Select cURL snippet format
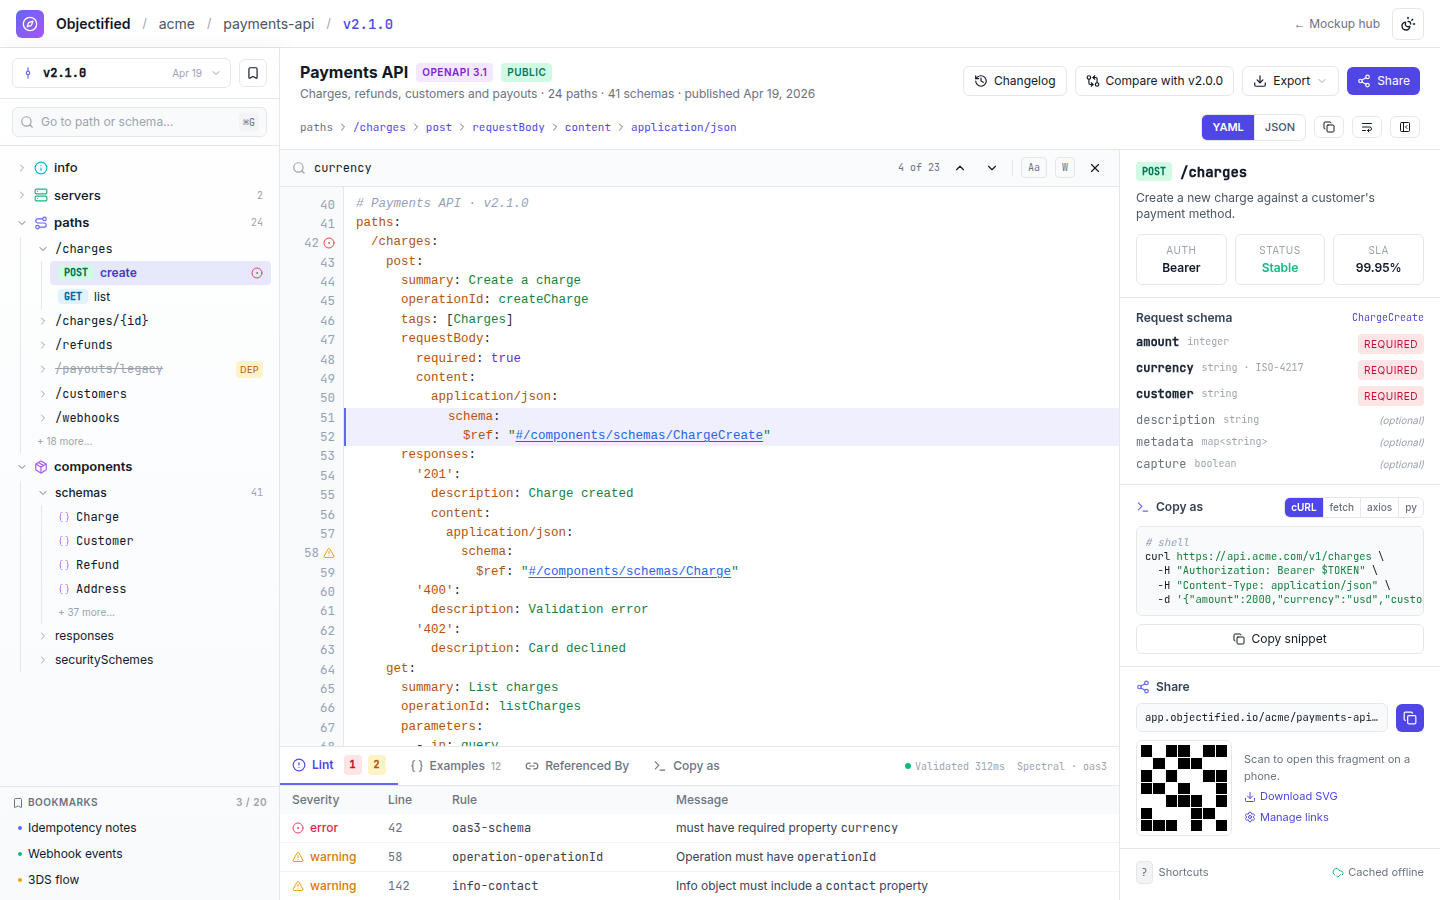 [1304, 508]
